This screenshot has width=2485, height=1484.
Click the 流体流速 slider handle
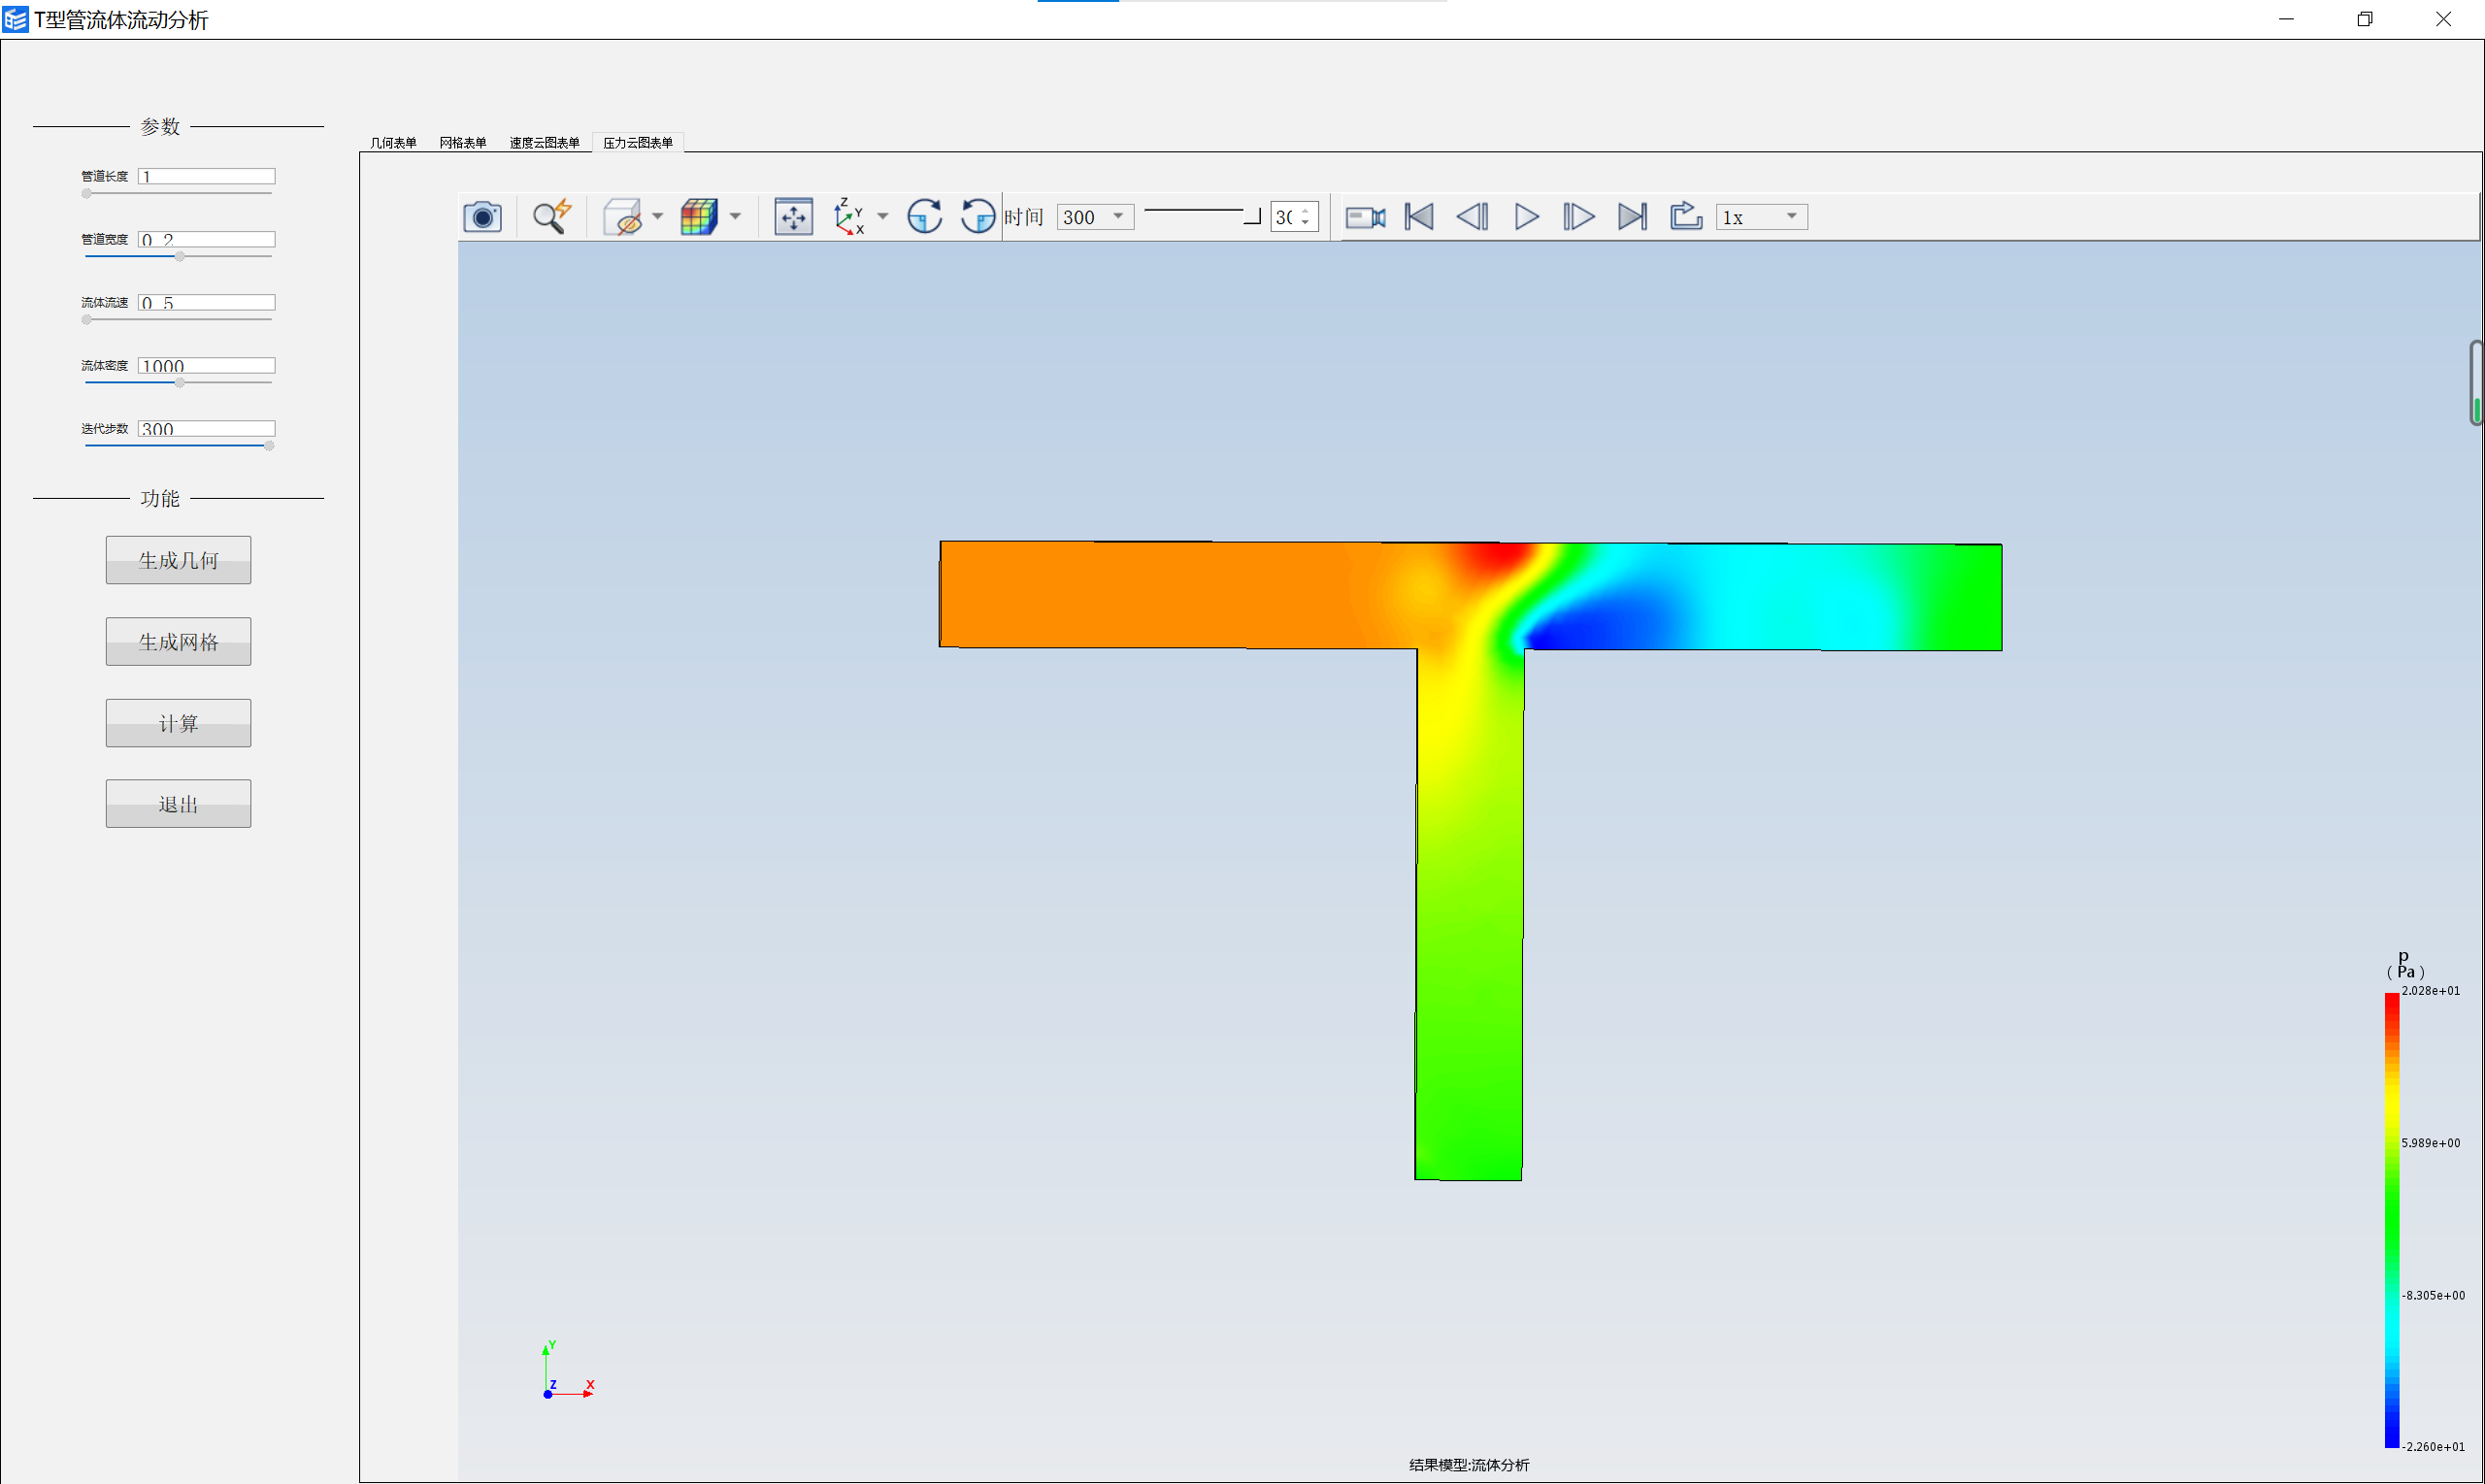coord(87,319)
